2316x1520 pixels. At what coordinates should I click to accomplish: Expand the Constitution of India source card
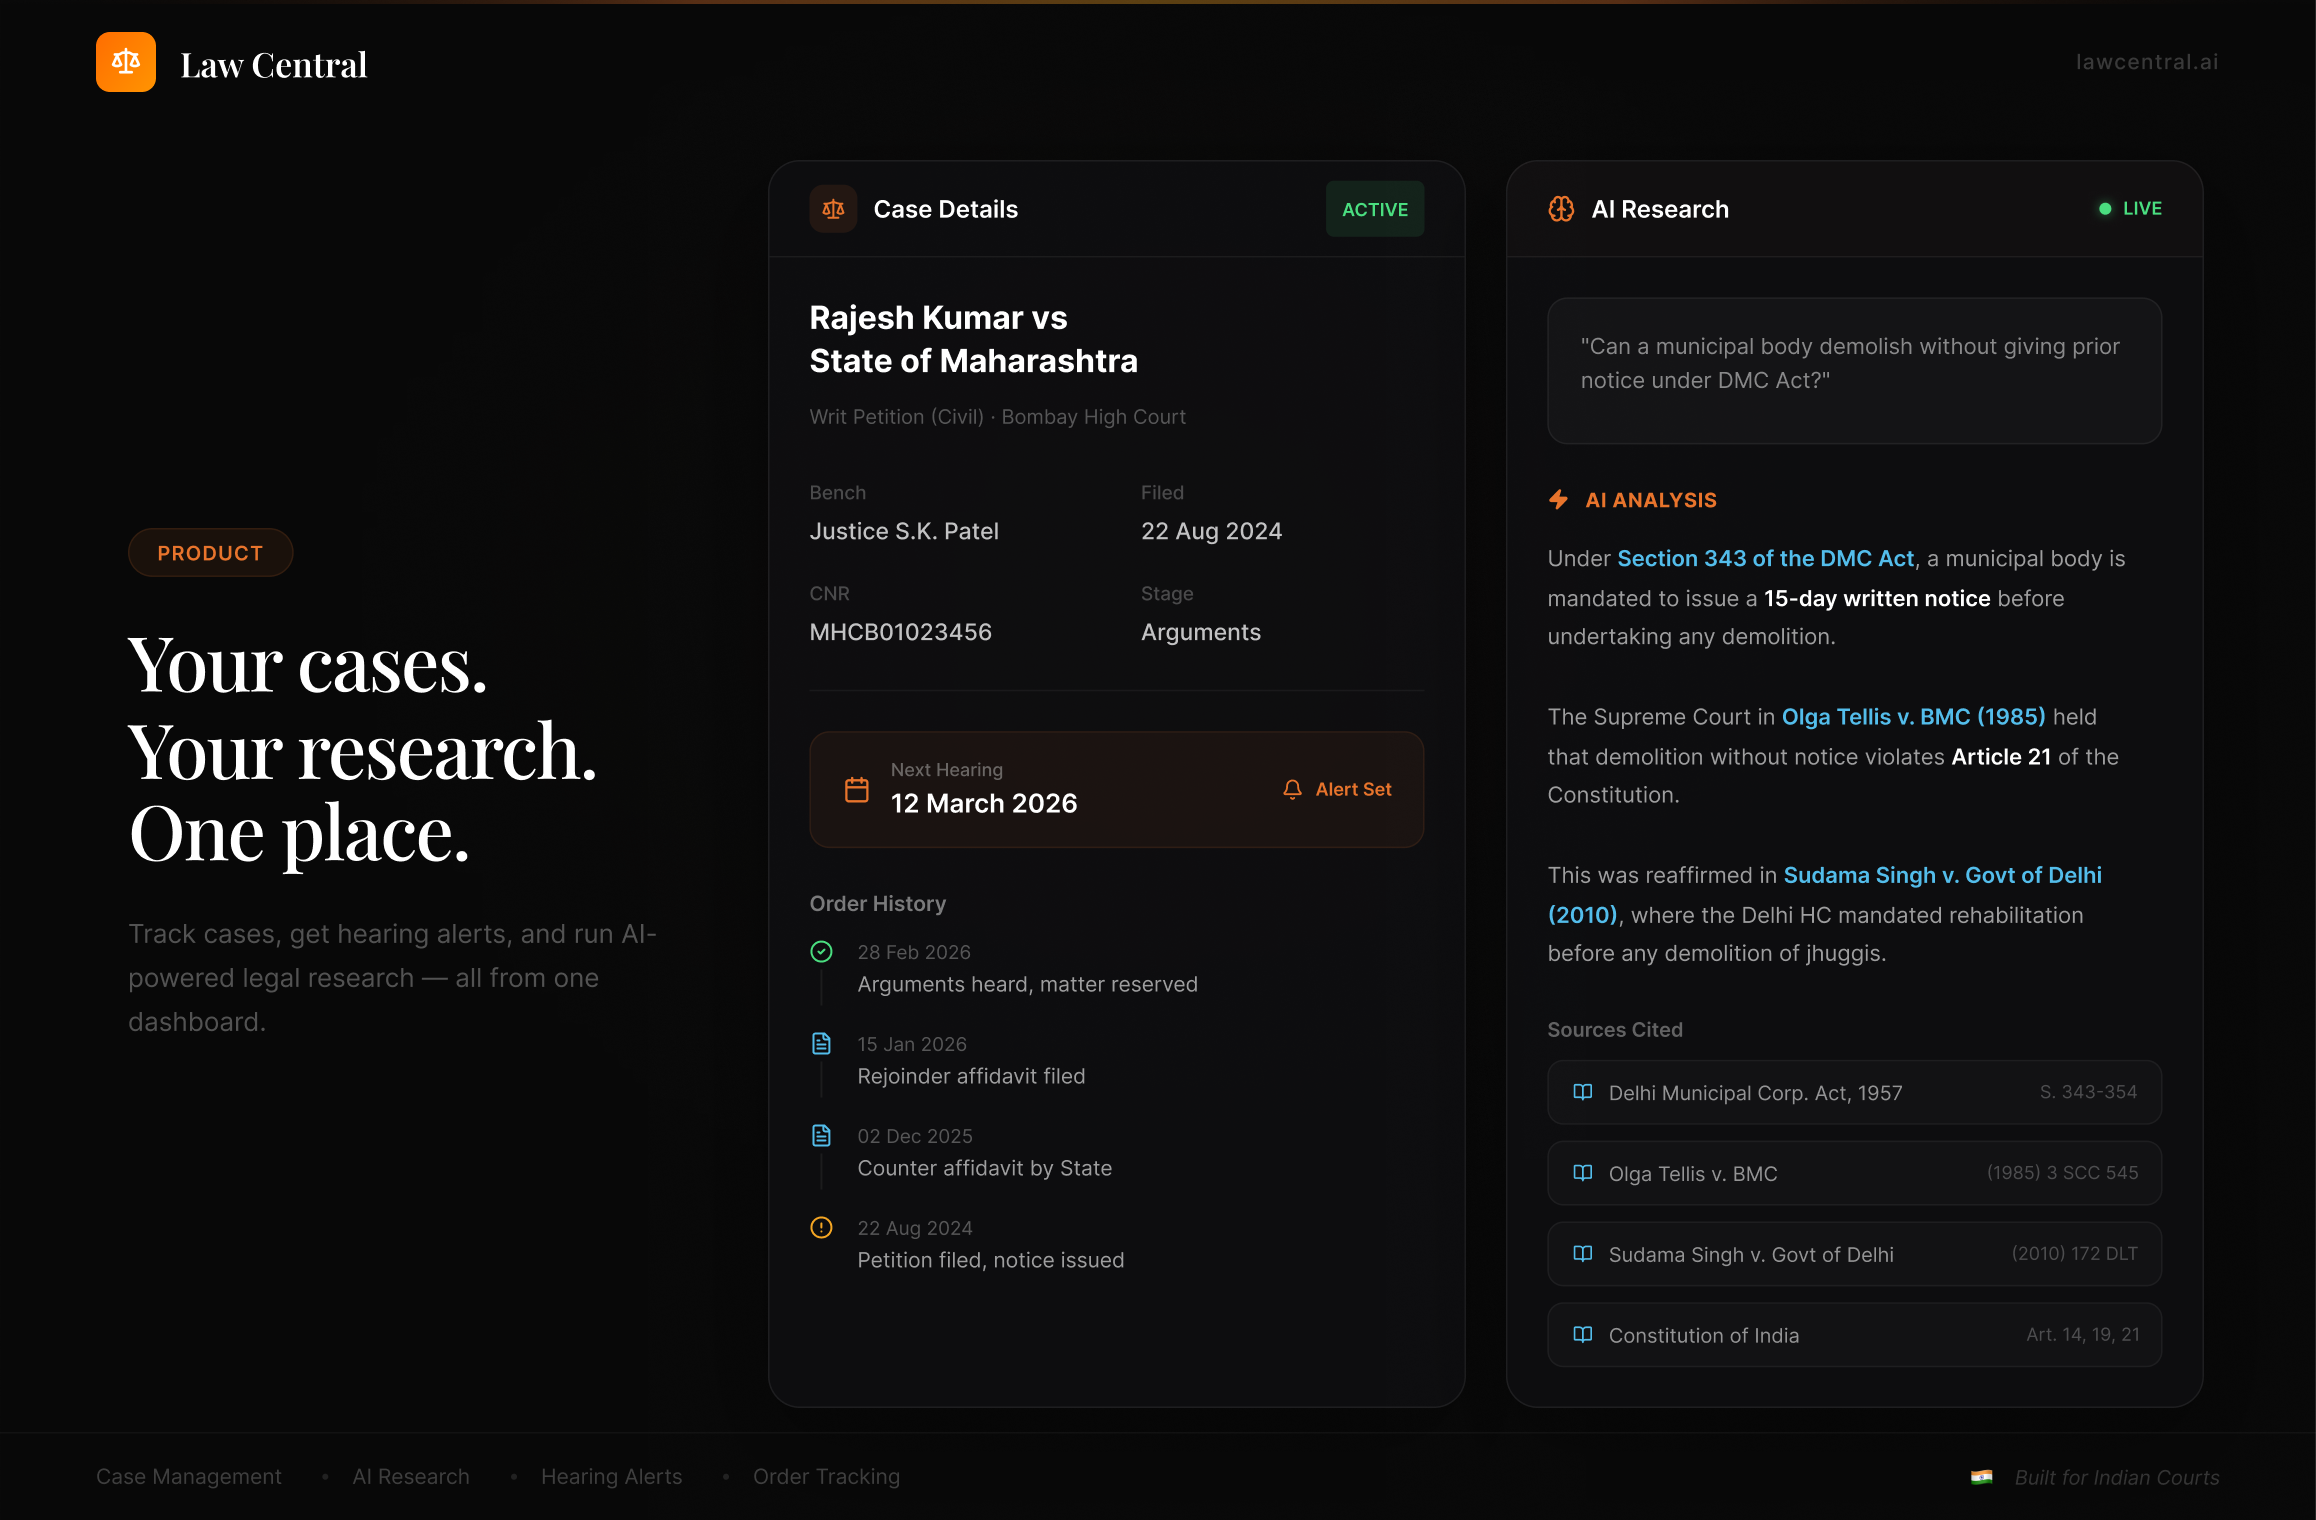[x=1853, y=1335]
